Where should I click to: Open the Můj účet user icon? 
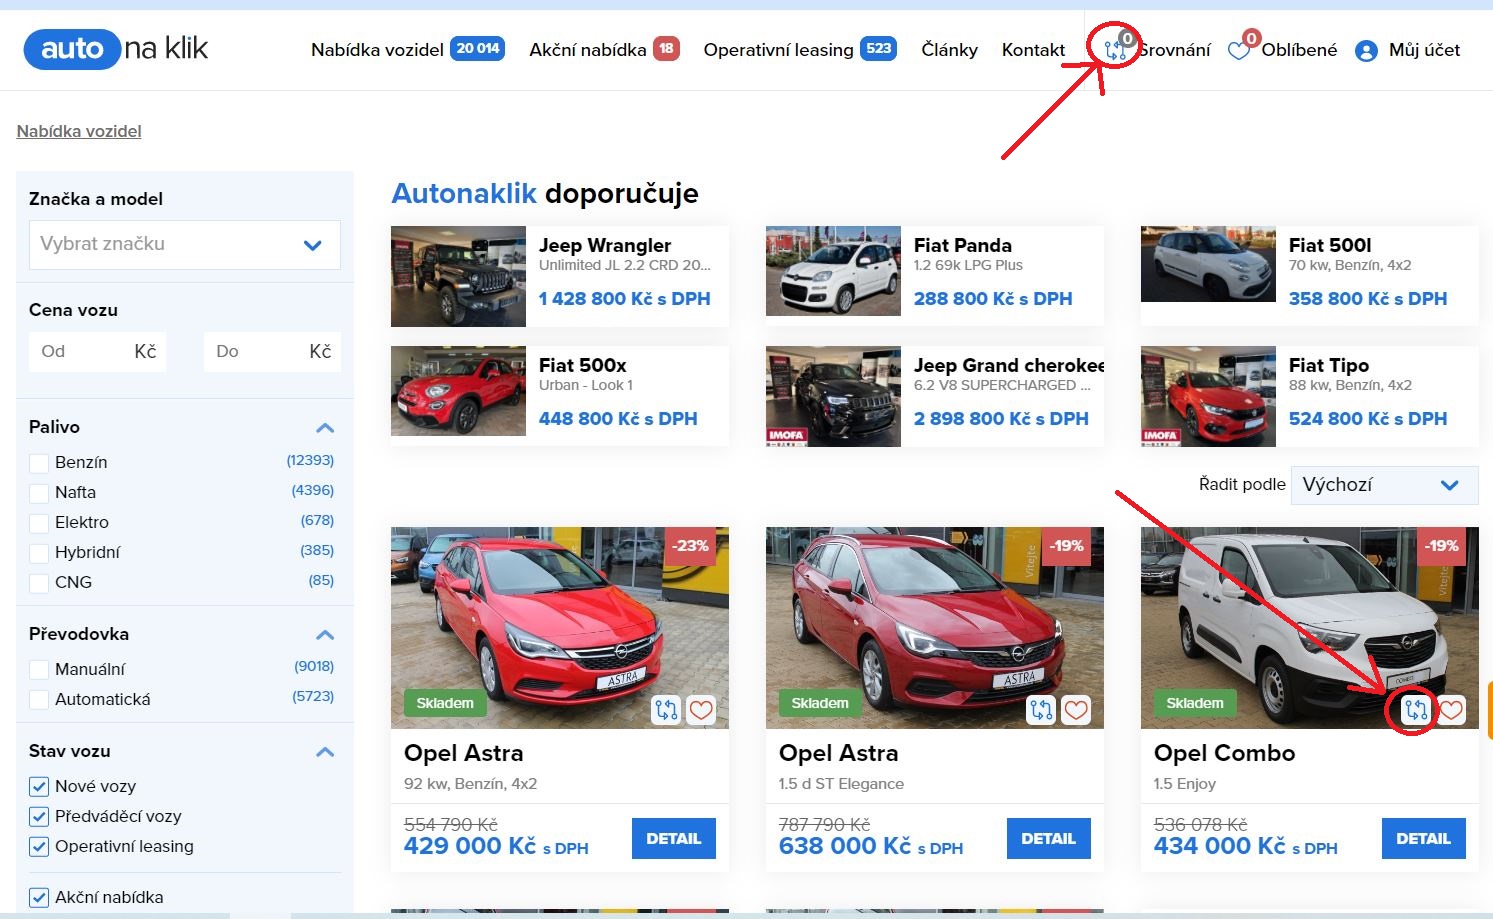tap(1366, 50)
